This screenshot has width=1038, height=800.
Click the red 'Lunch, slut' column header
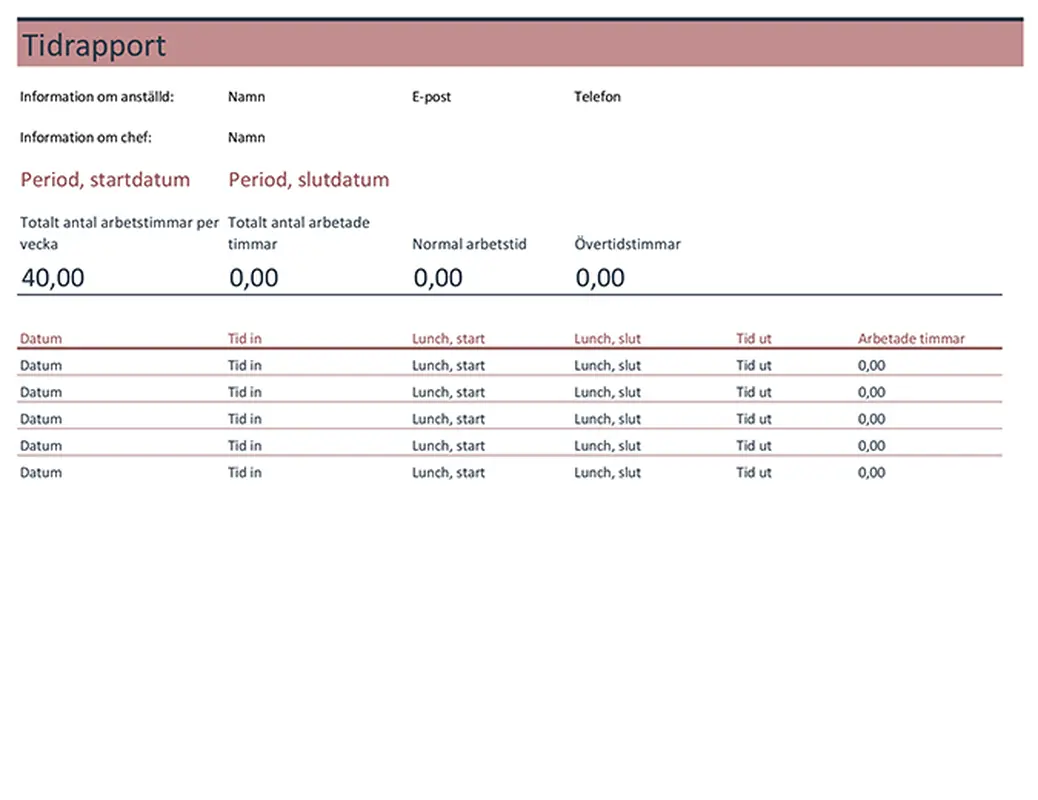click(607, 339)
